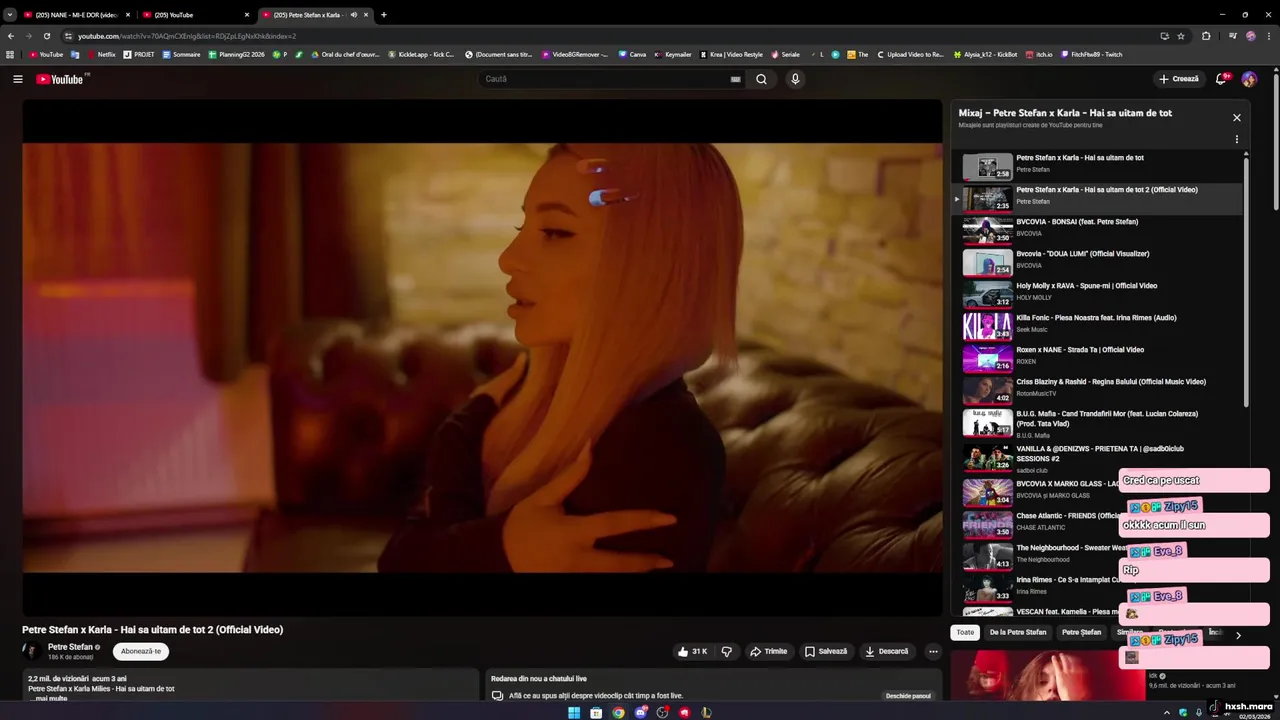This screenshot has height=720, width=1280.
Task: Open Chrome from the taskbar
Action: pos(618,712)
